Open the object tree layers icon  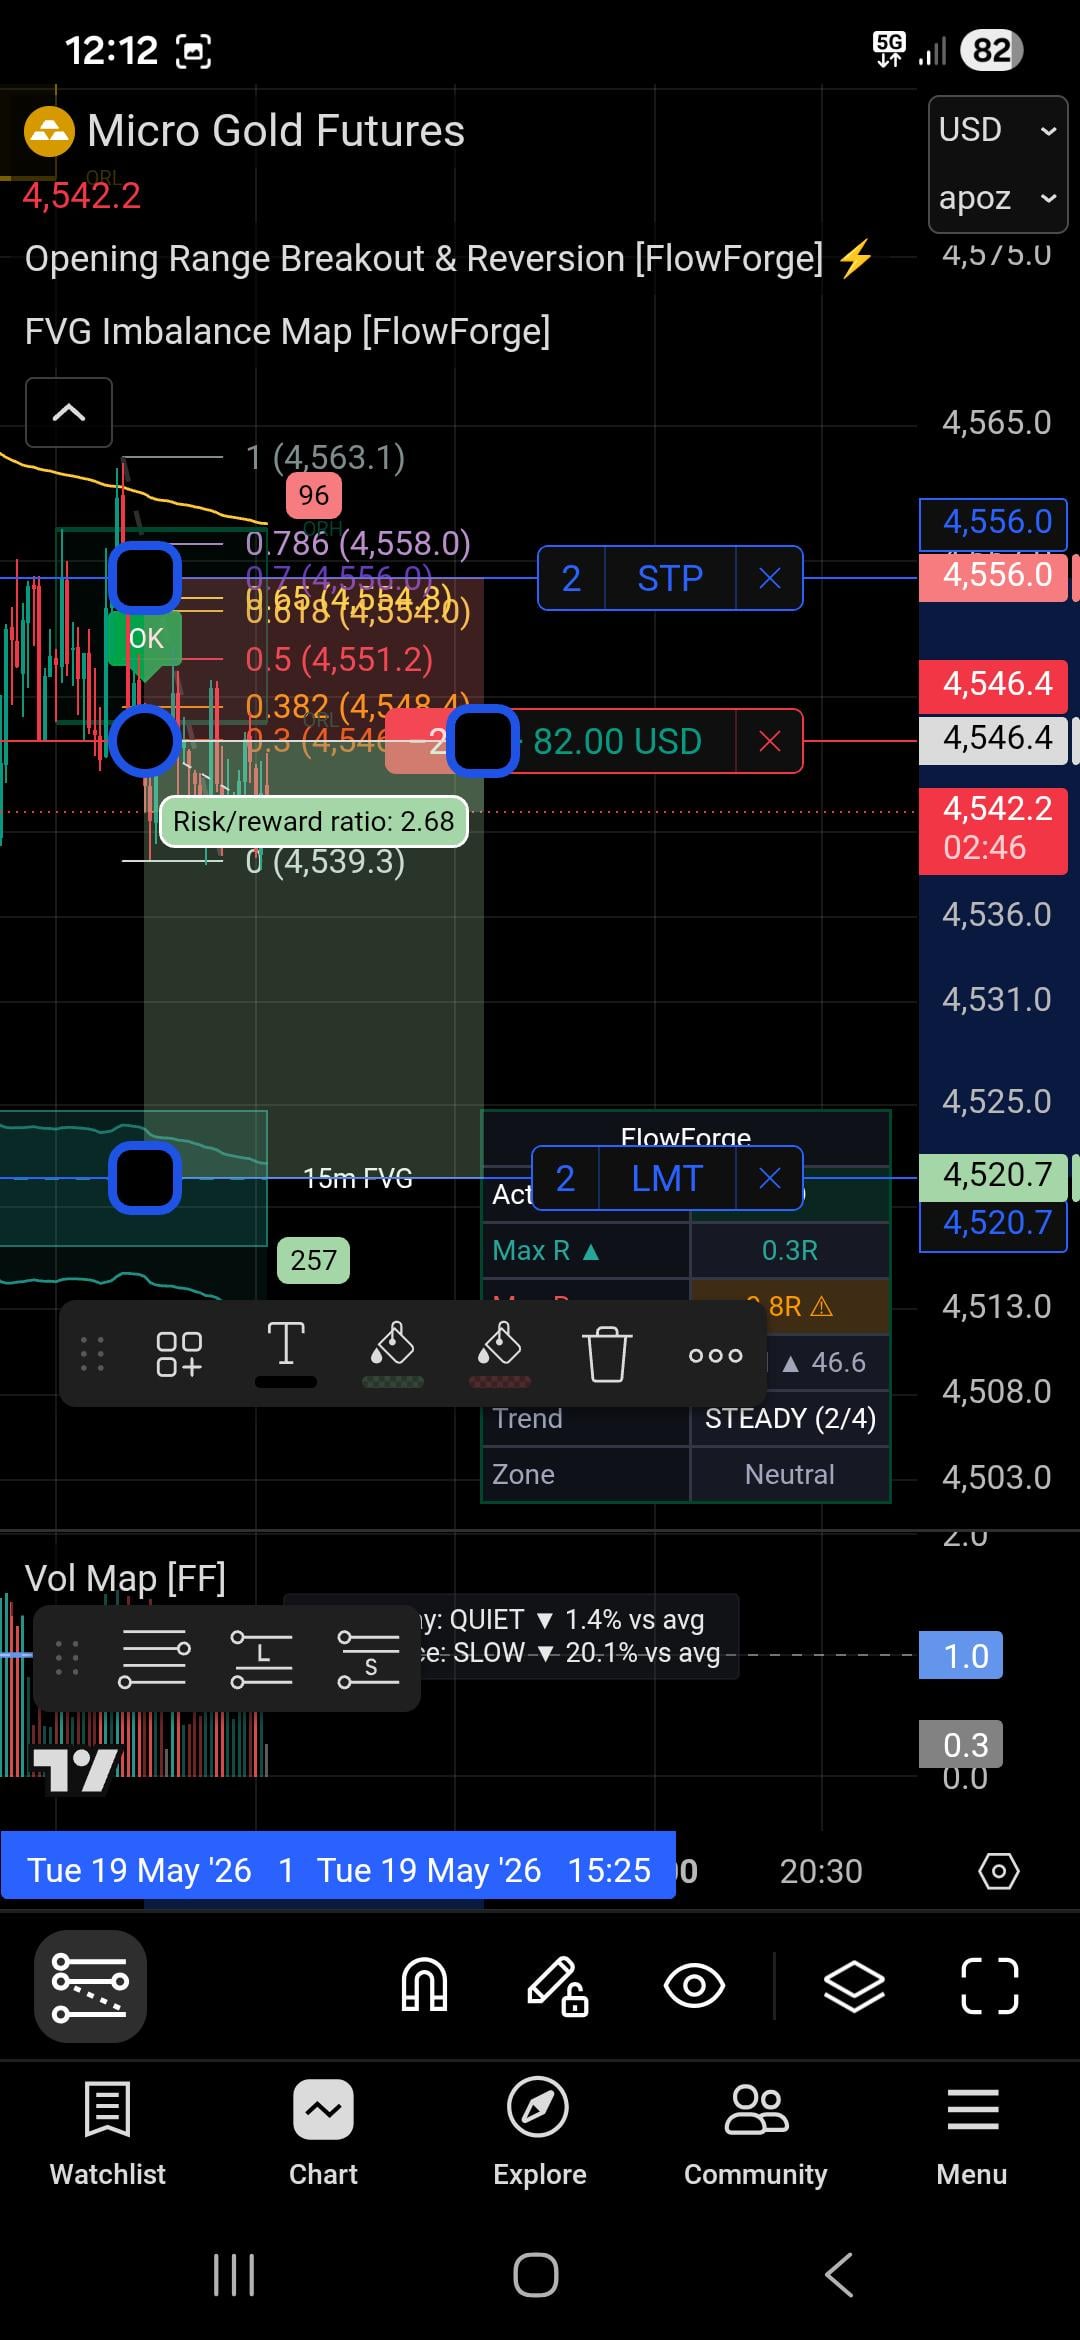pyautogui.click(x=854, y=1985)
